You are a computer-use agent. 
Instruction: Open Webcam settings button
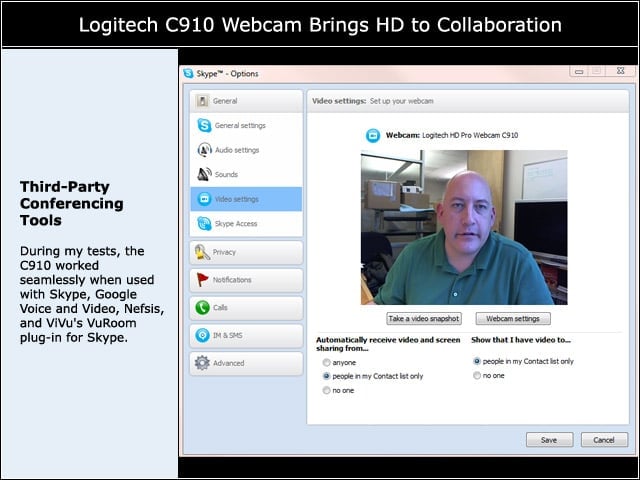tap(513, 319)
